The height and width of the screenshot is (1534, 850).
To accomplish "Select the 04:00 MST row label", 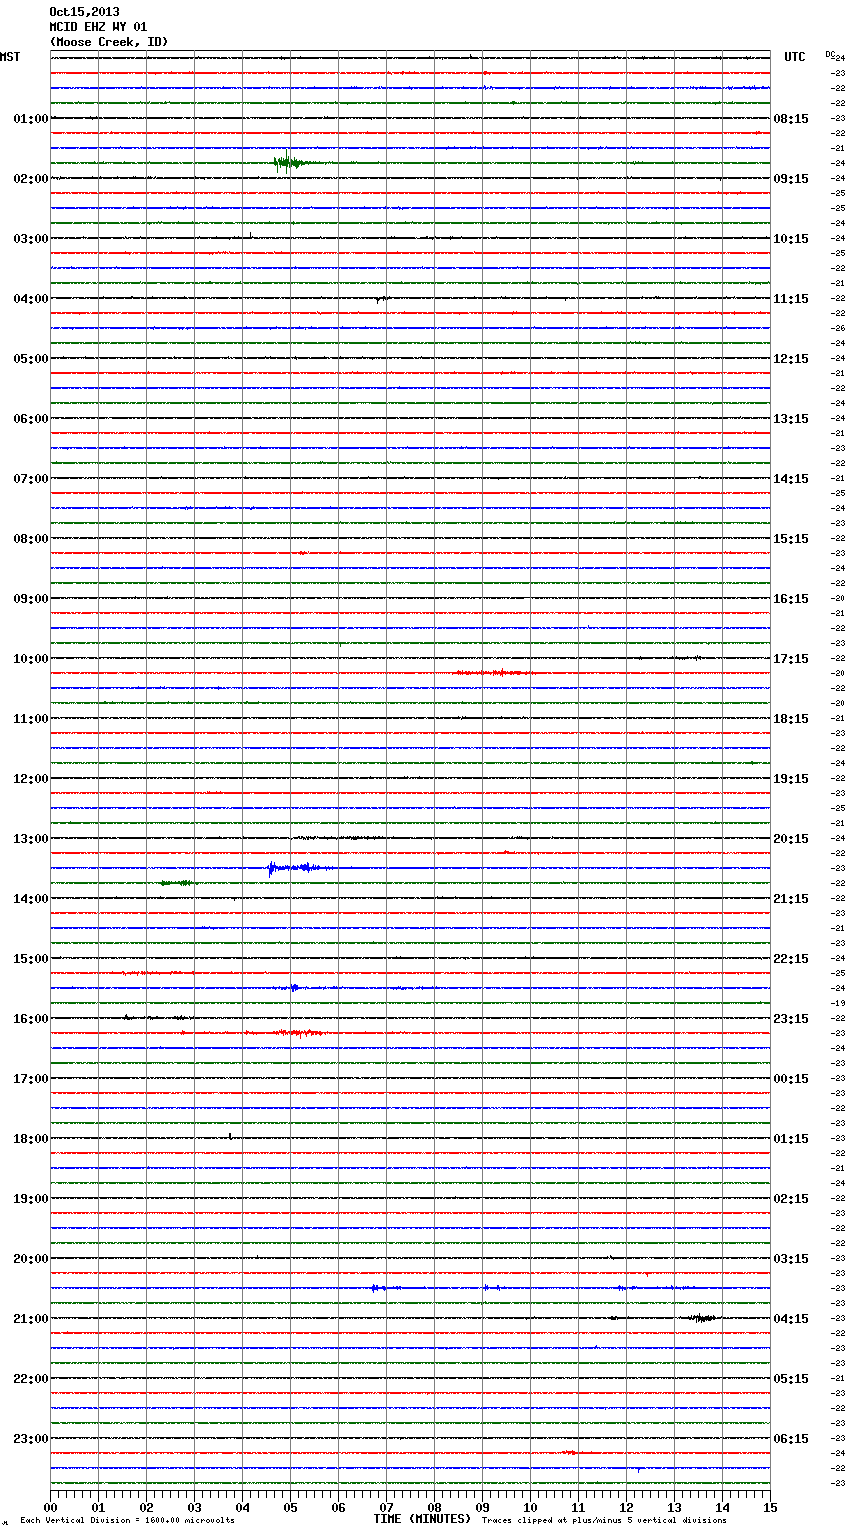I will tap(31, 299).
